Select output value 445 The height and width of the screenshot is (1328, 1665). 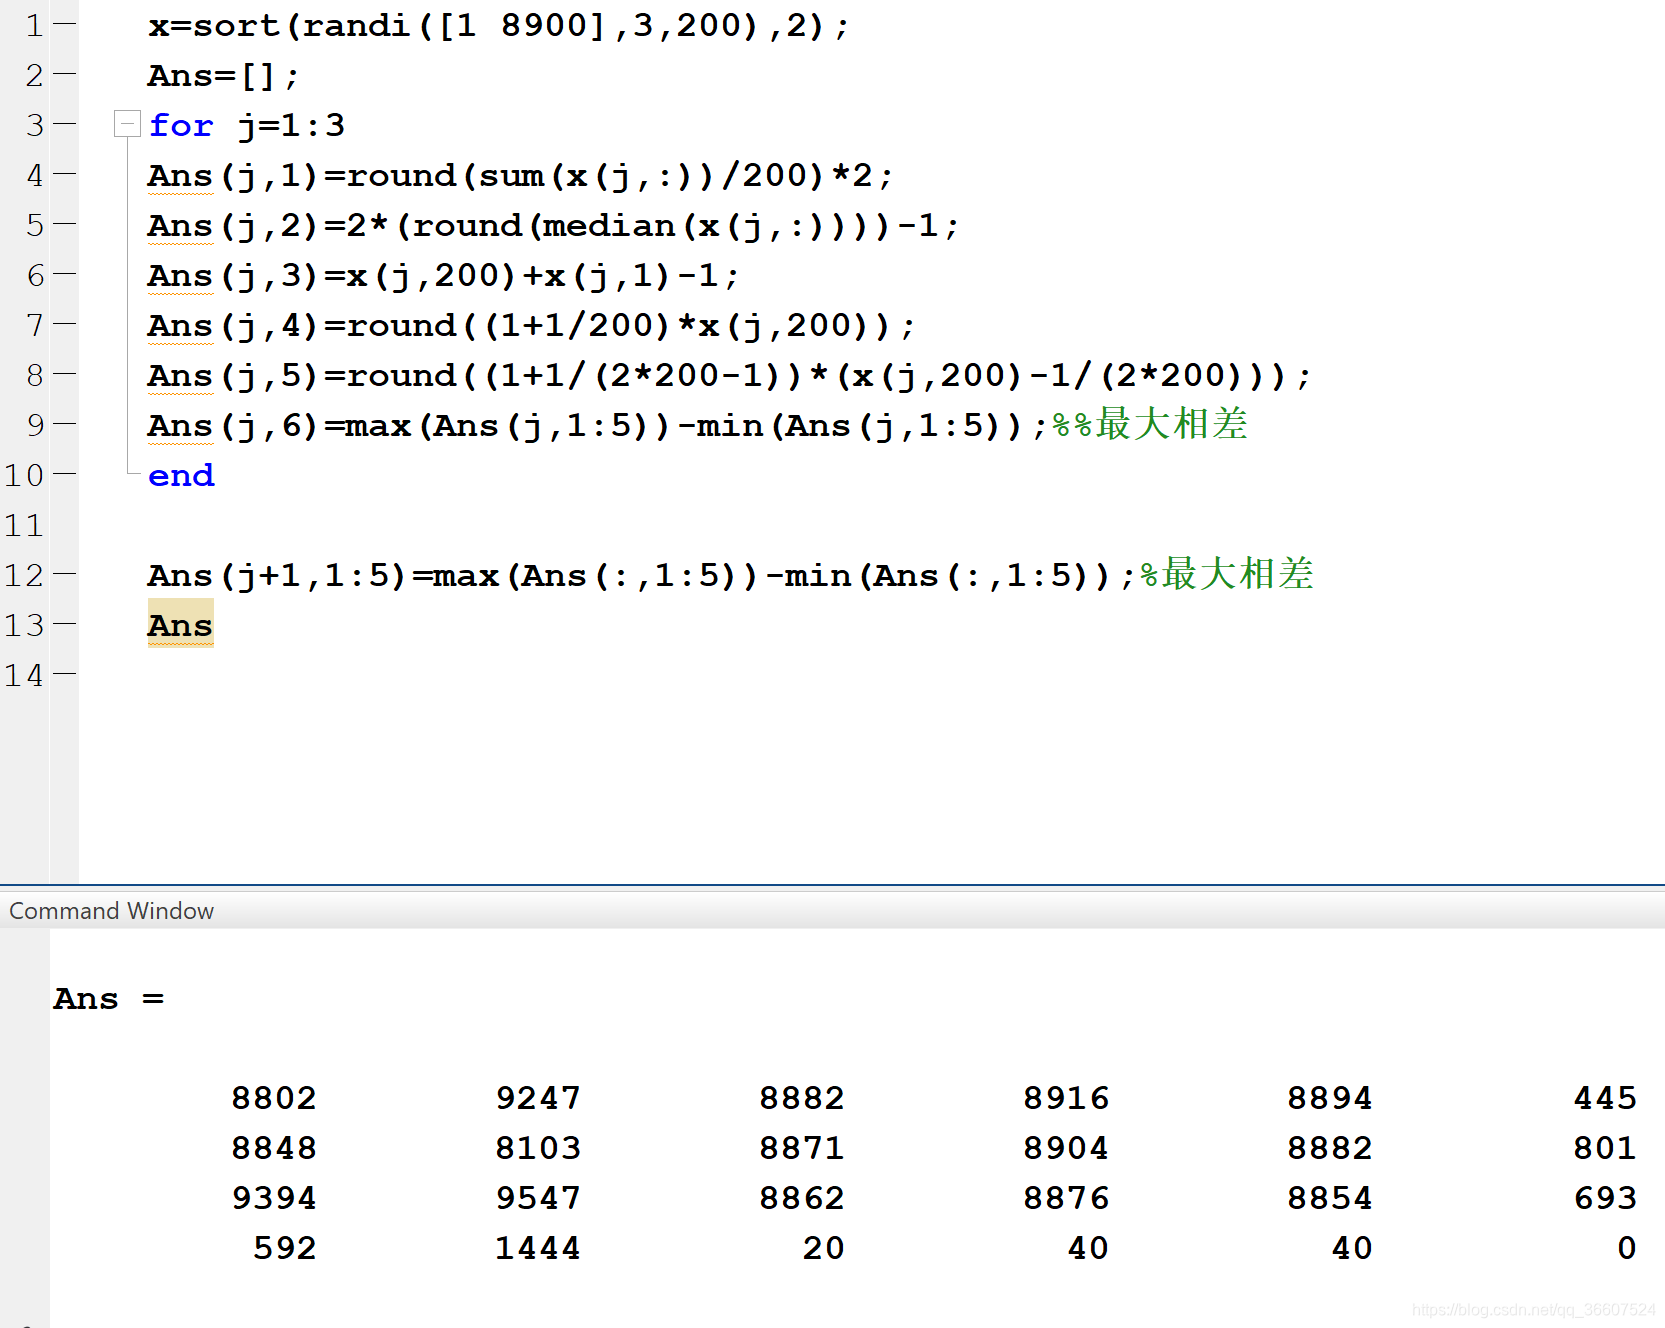(1604, 1098)
